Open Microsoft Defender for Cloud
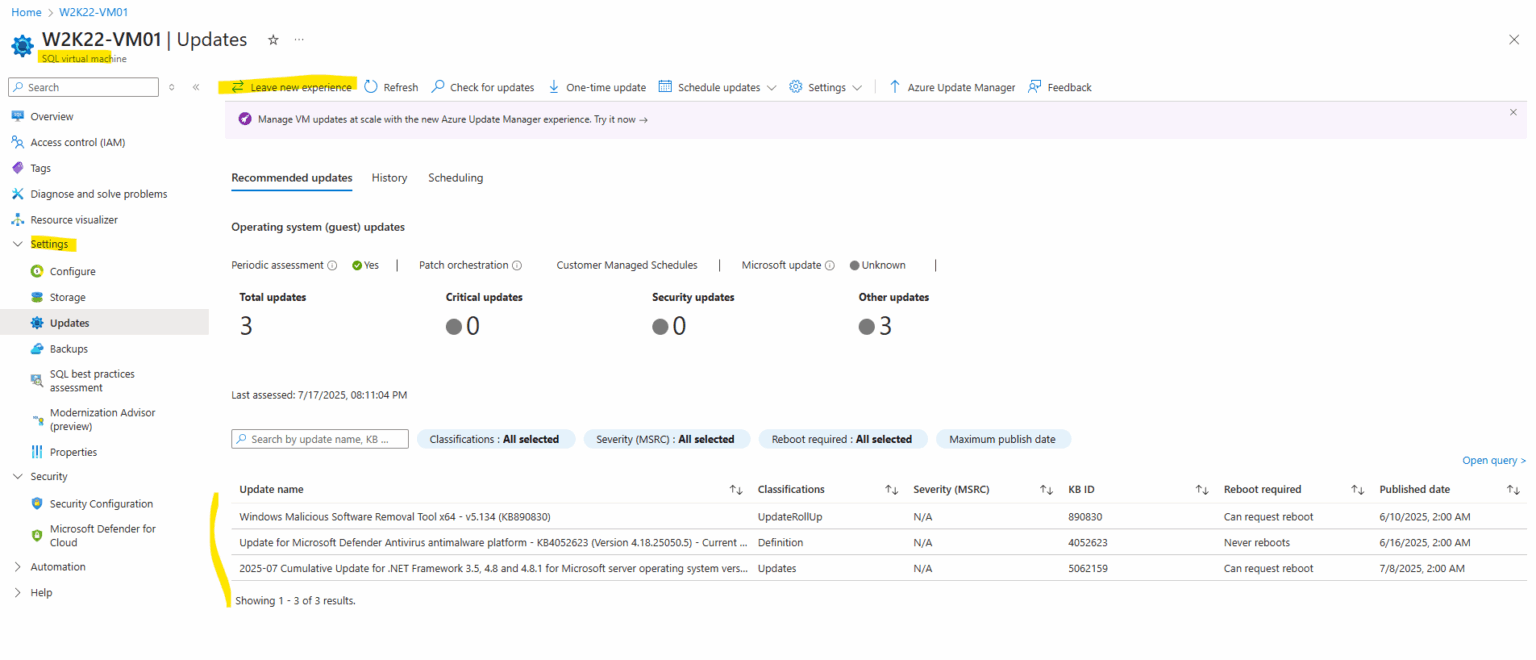This screenshot has width=1536, height=660. [x=103, y=535]
